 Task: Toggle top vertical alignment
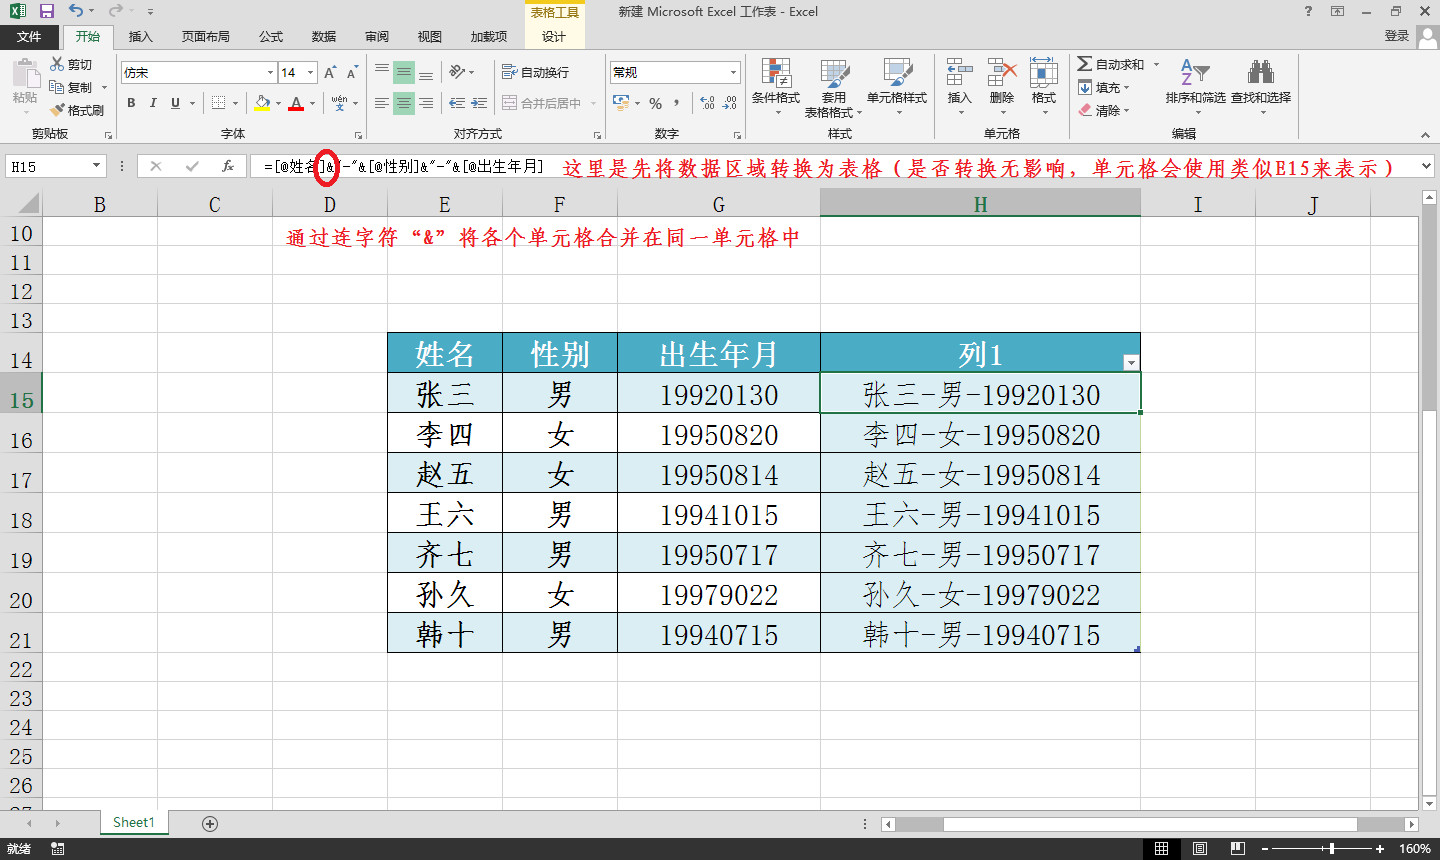382,72
